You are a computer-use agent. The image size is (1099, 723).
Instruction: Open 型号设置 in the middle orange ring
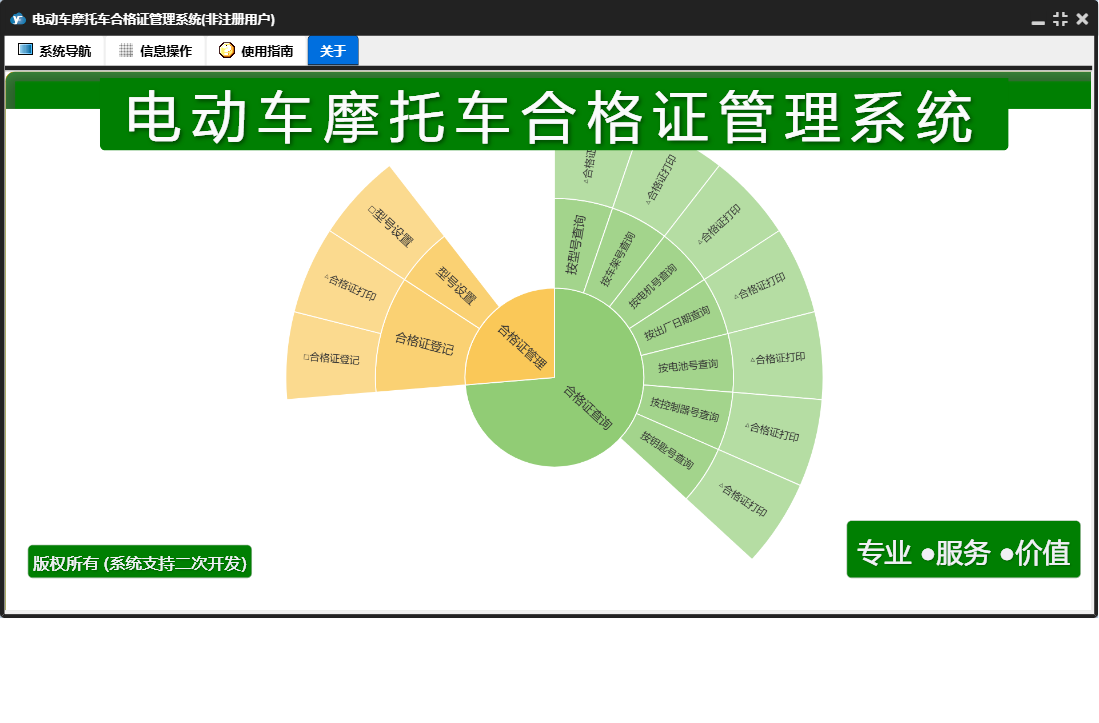click(456, 285)
